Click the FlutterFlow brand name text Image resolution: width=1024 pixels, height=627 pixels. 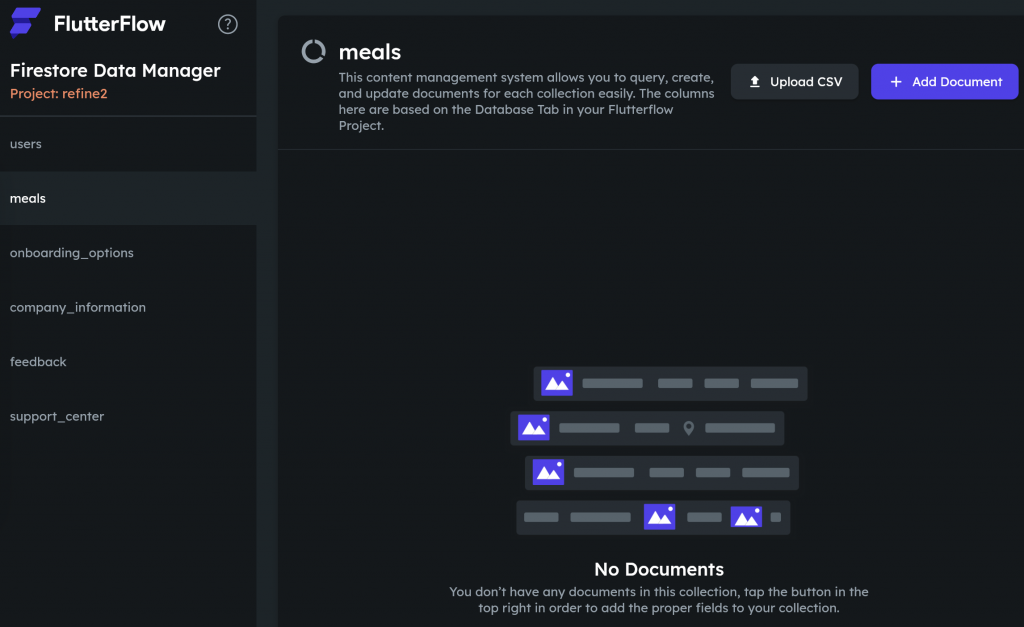pyautogui.click(x=110, y=24)
